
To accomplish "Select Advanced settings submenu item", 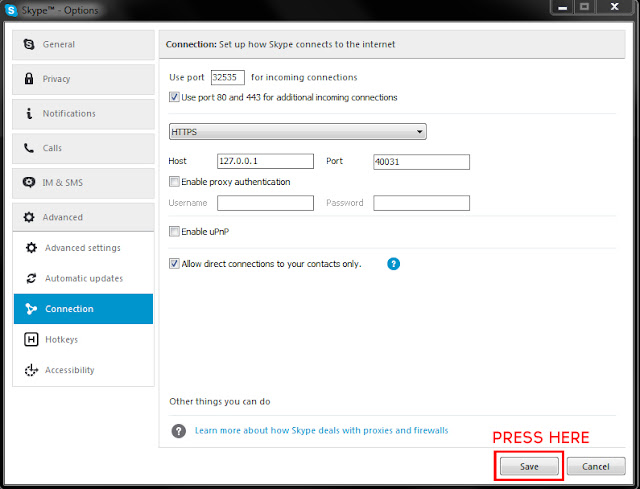I will (83, 248).
